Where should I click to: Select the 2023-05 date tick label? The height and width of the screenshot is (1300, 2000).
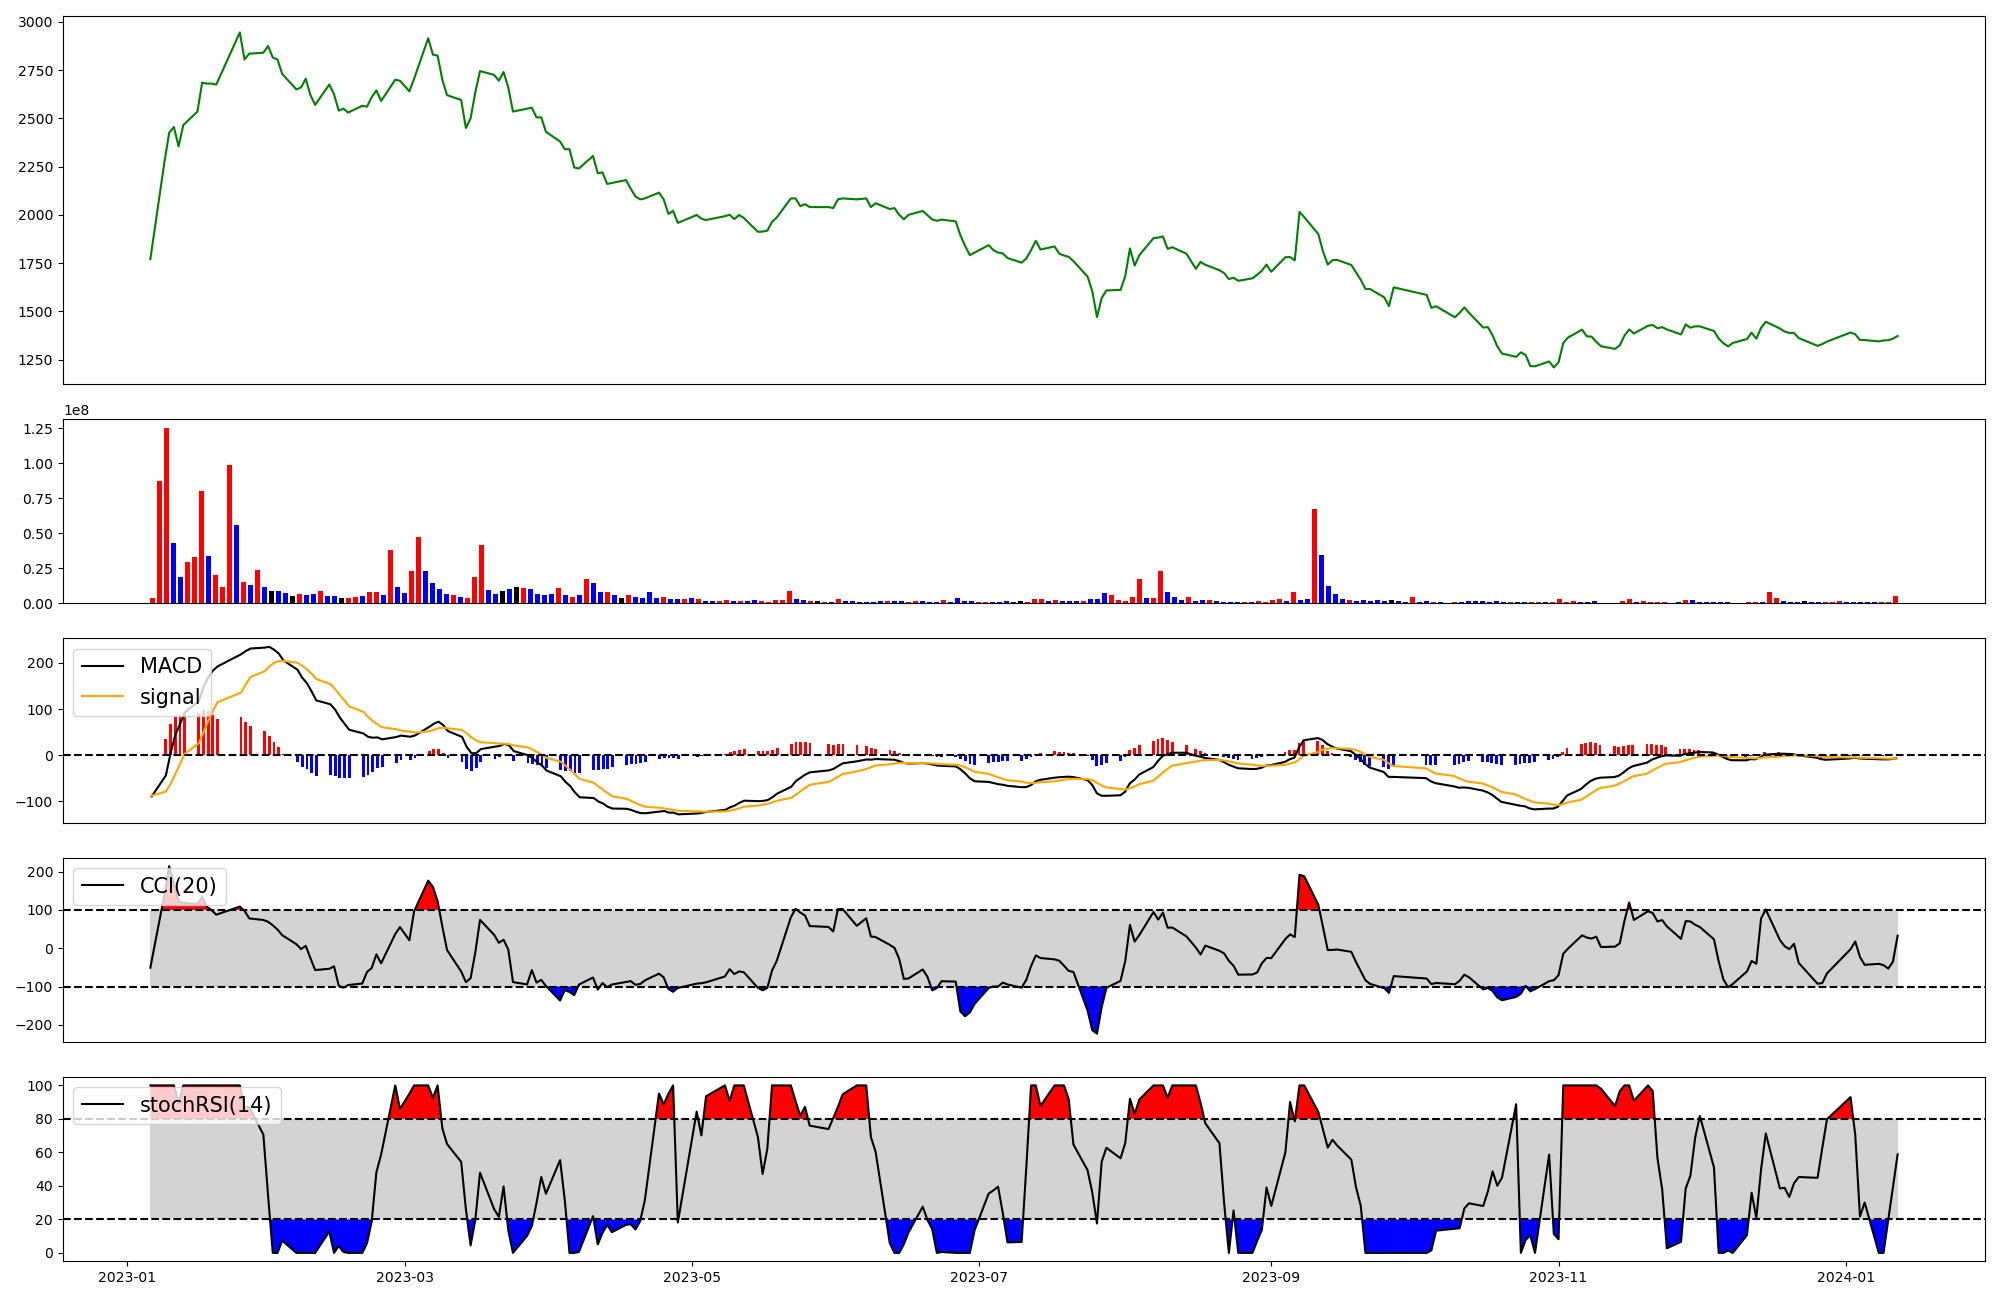pyautogui.click(x=692, y=1277)
